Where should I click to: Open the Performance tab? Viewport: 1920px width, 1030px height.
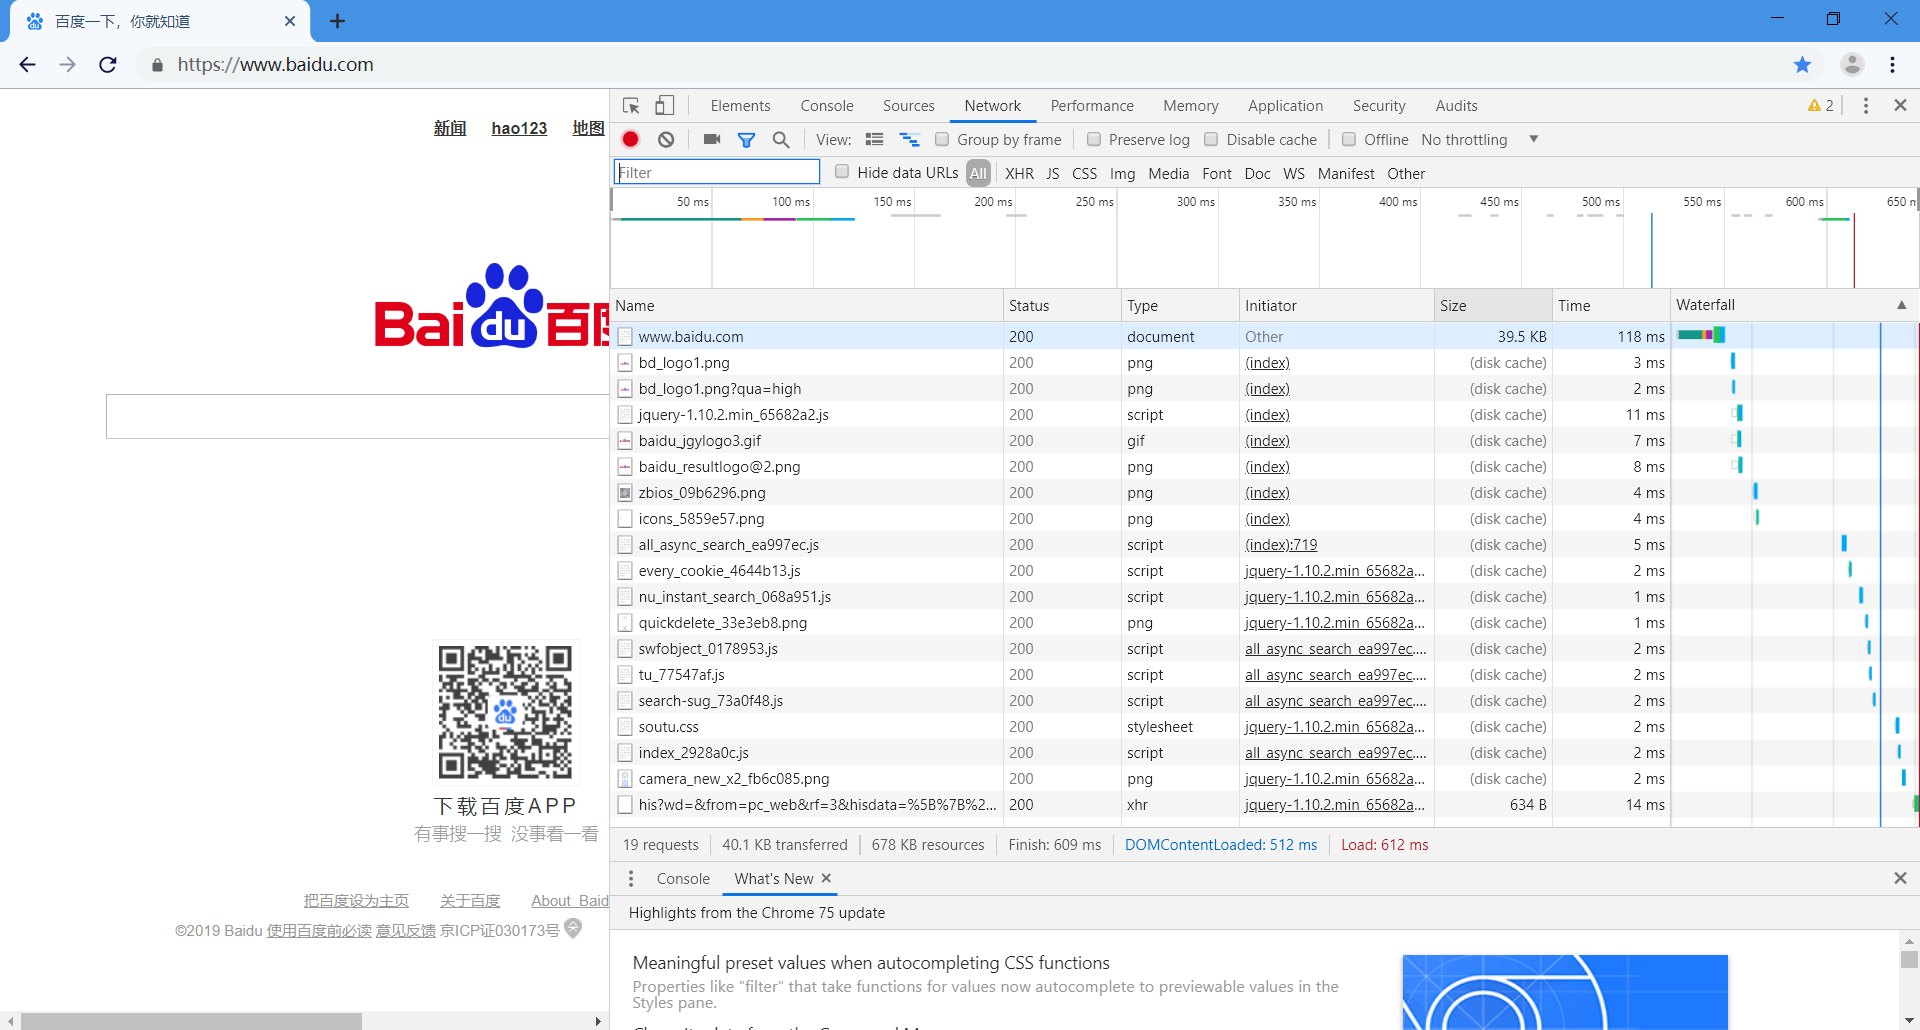coord(1092,106)
